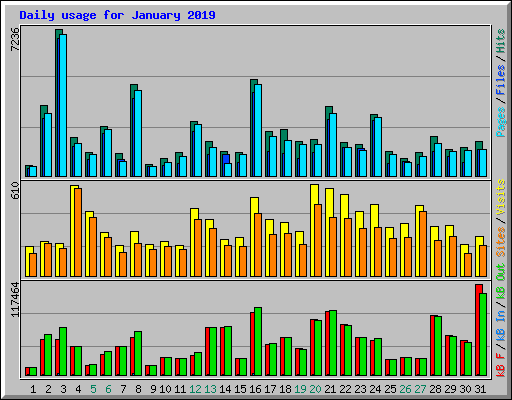
Task: Click the day 1 axis label
Action: (33, 389)
